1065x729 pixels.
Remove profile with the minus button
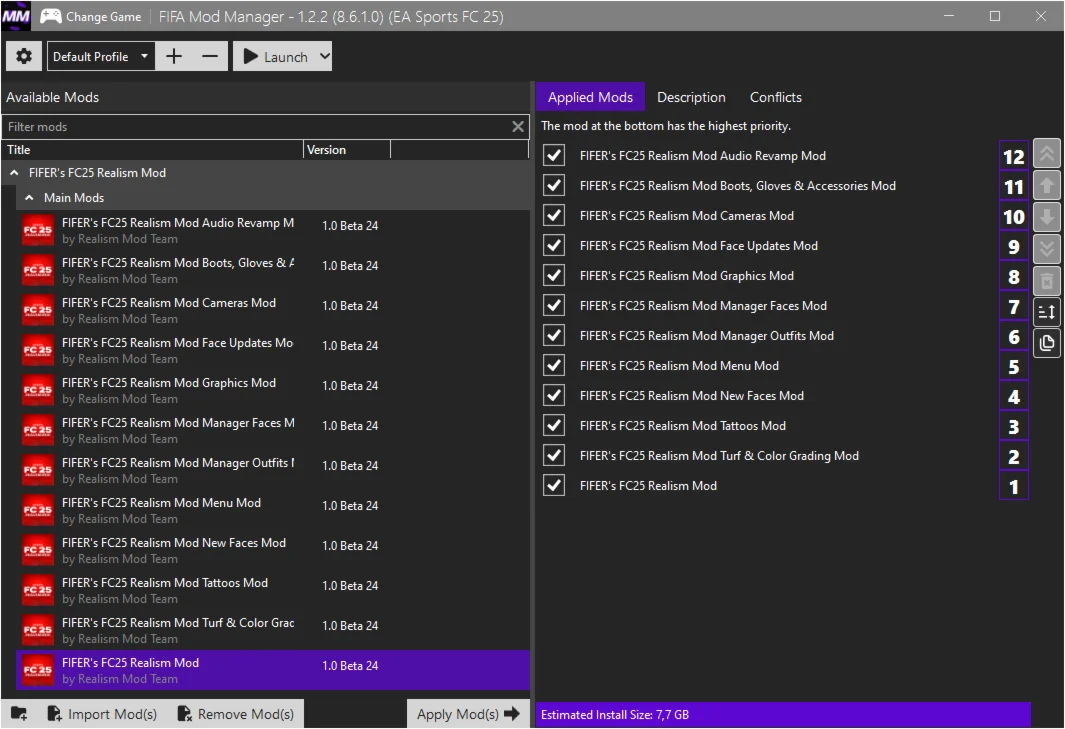[x=210, y=56]
